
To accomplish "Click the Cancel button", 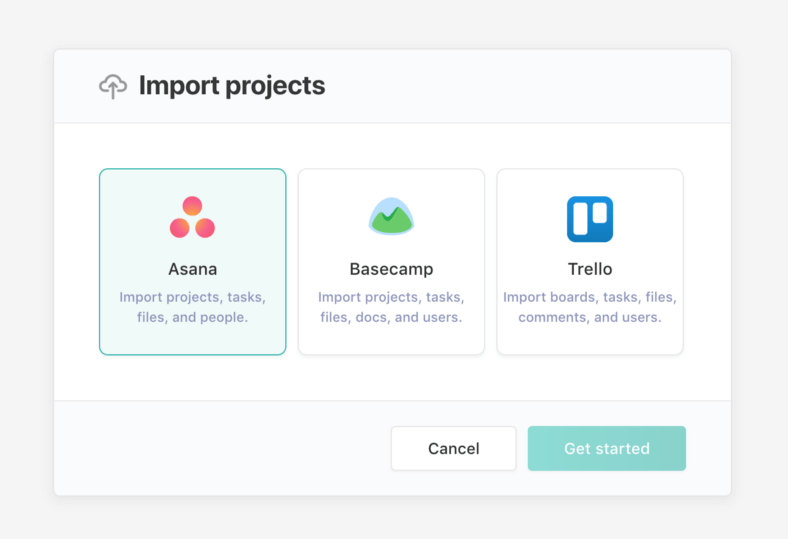I will point(453,449).
